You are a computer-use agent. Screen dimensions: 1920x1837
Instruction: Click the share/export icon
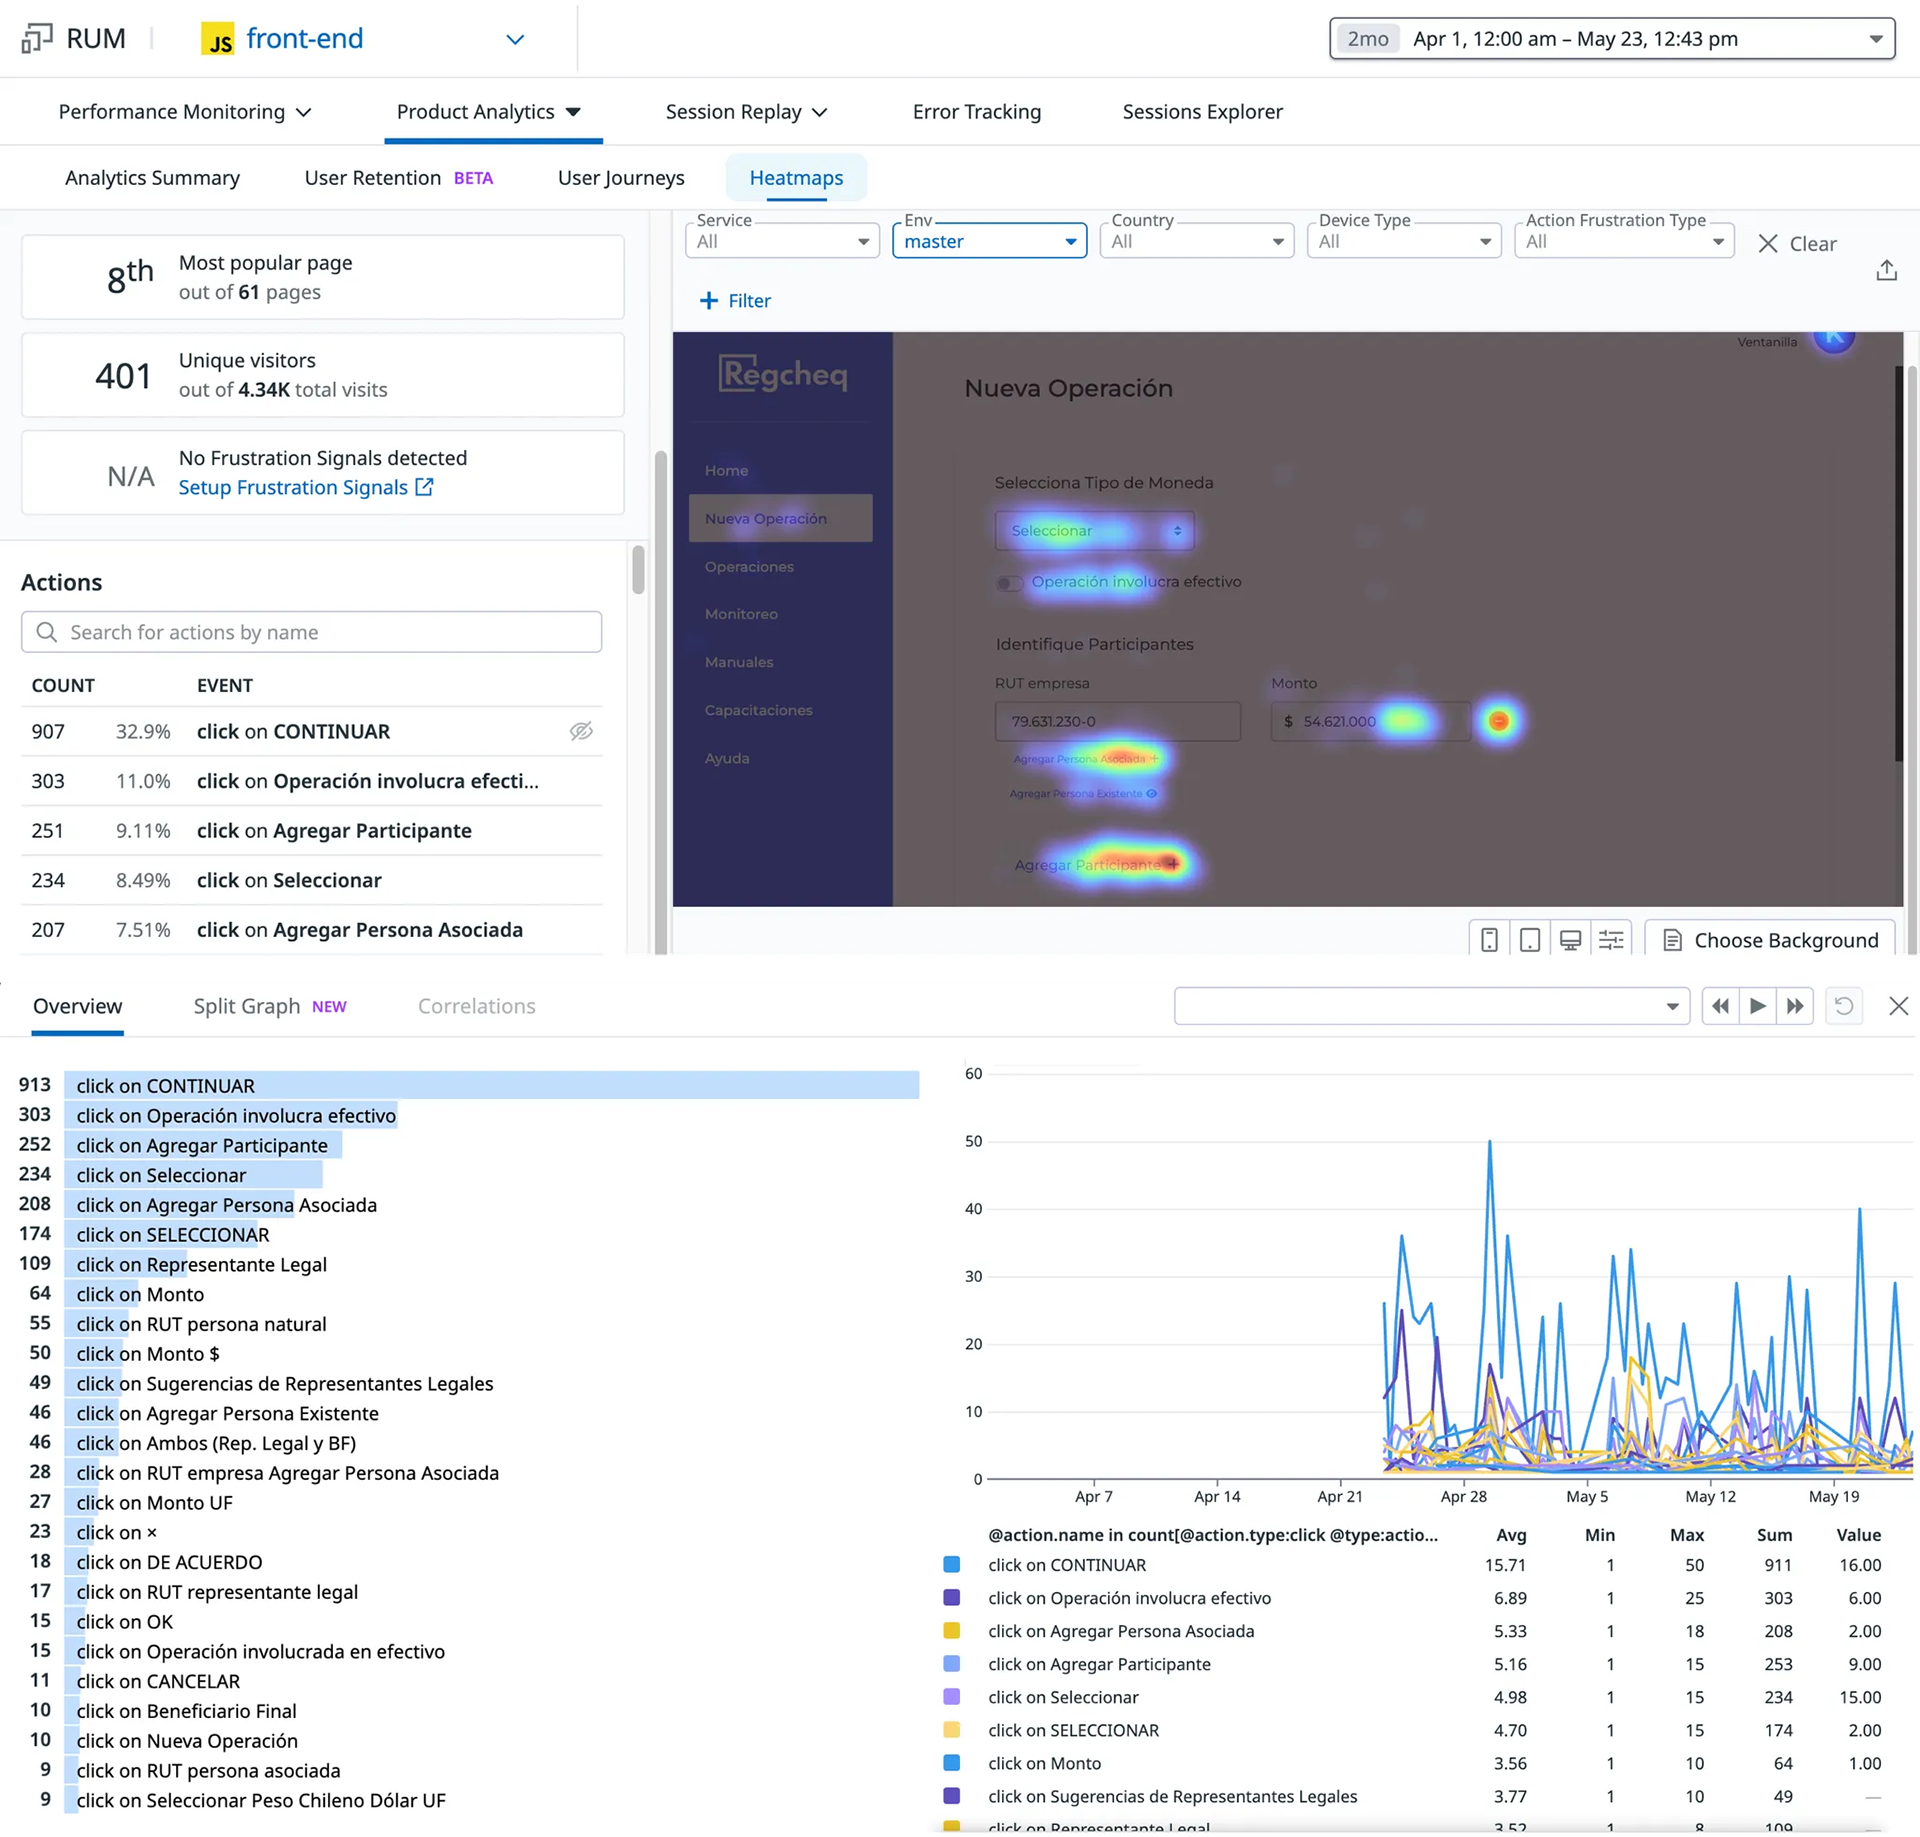point(1886,271)
